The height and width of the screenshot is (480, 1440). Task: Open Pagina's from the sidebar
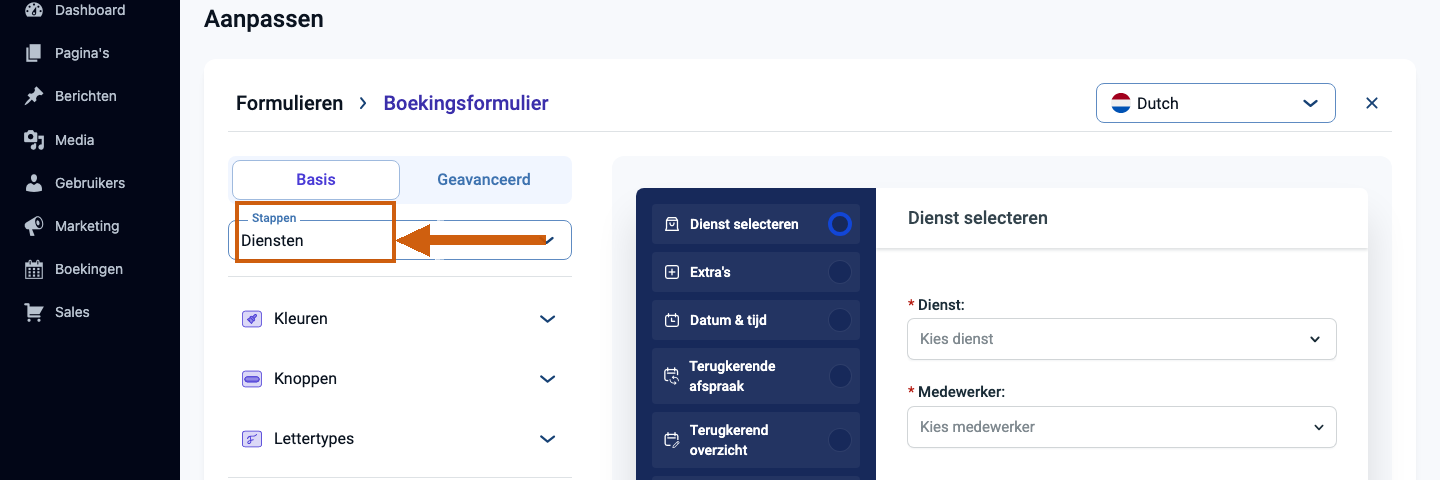(82, 53)
